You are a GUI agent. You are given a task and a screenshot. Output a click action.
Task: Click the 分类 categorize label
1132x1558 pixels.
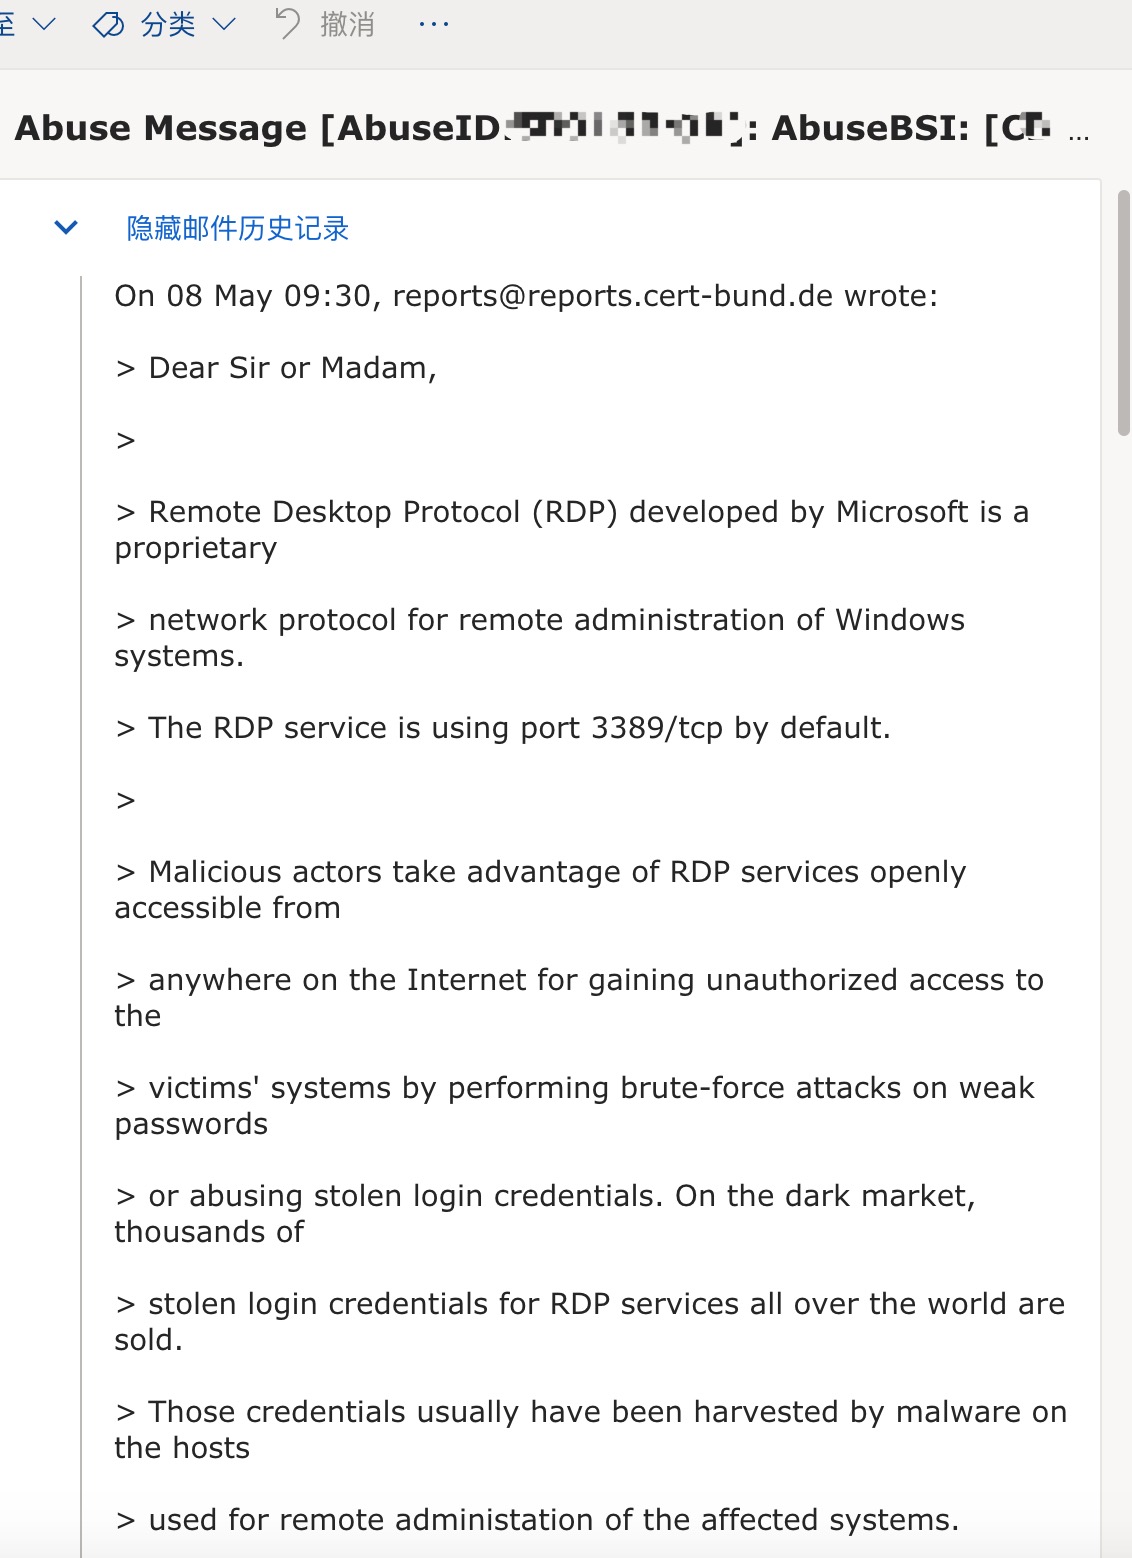tap(167, 25)
